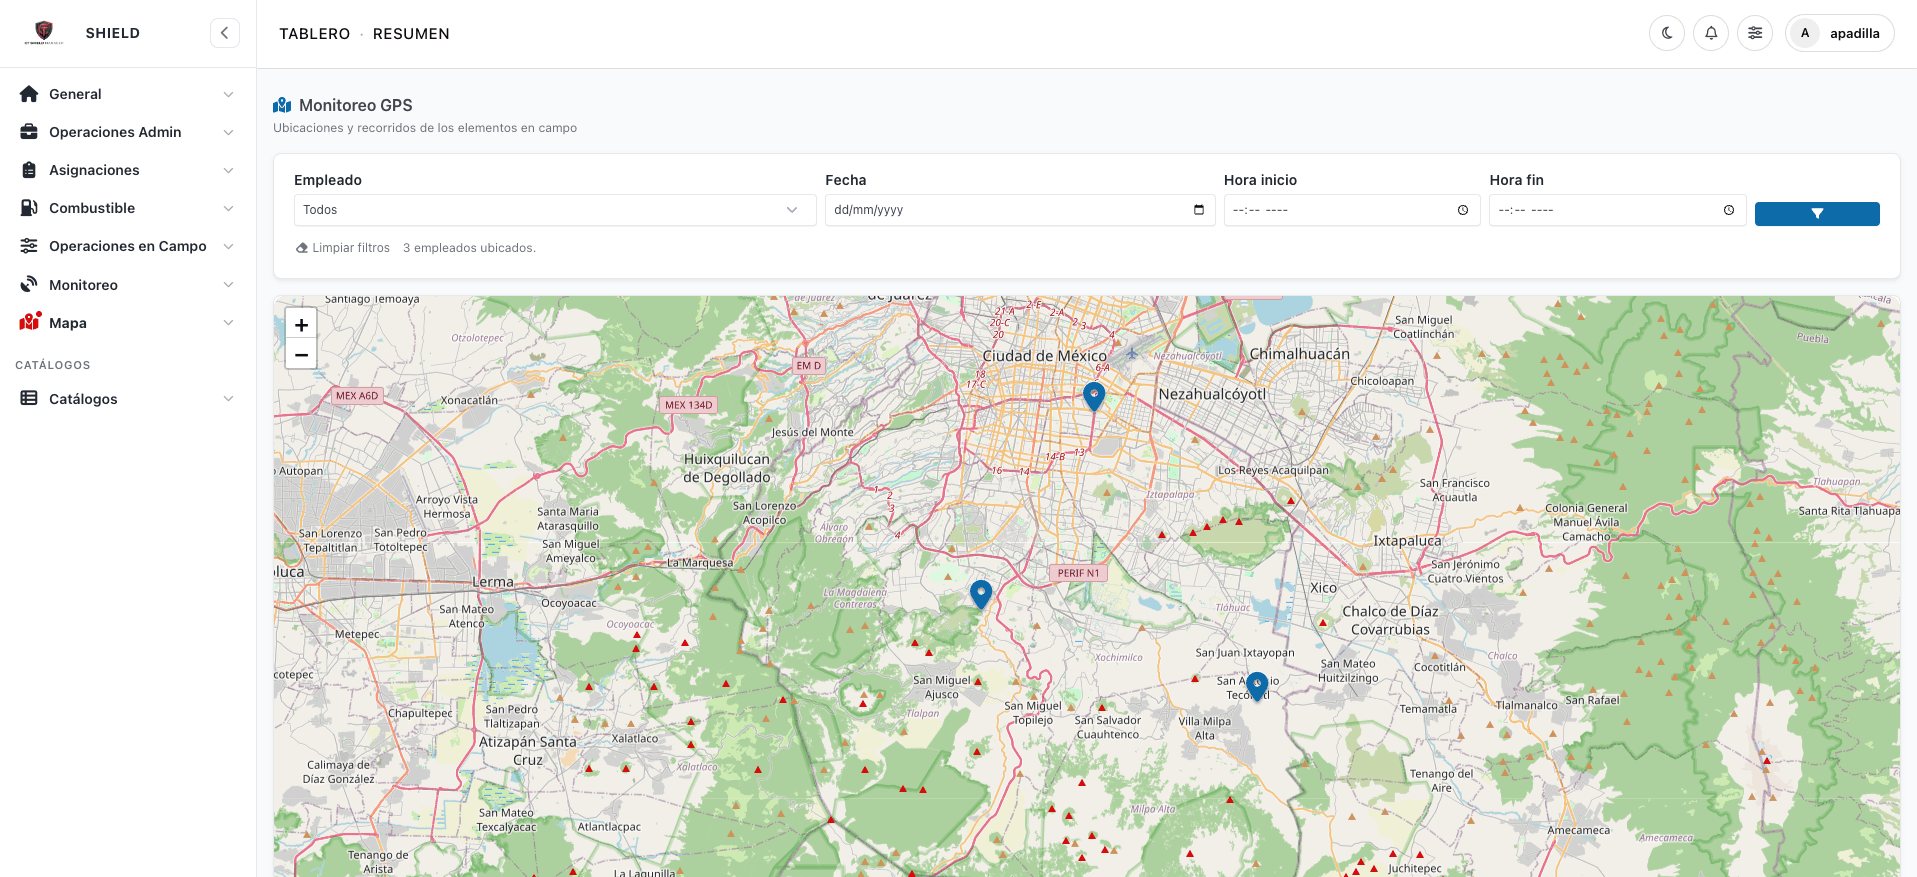
Task: Open the clock picker in Hora inicio
Action: coord(1463,210)
